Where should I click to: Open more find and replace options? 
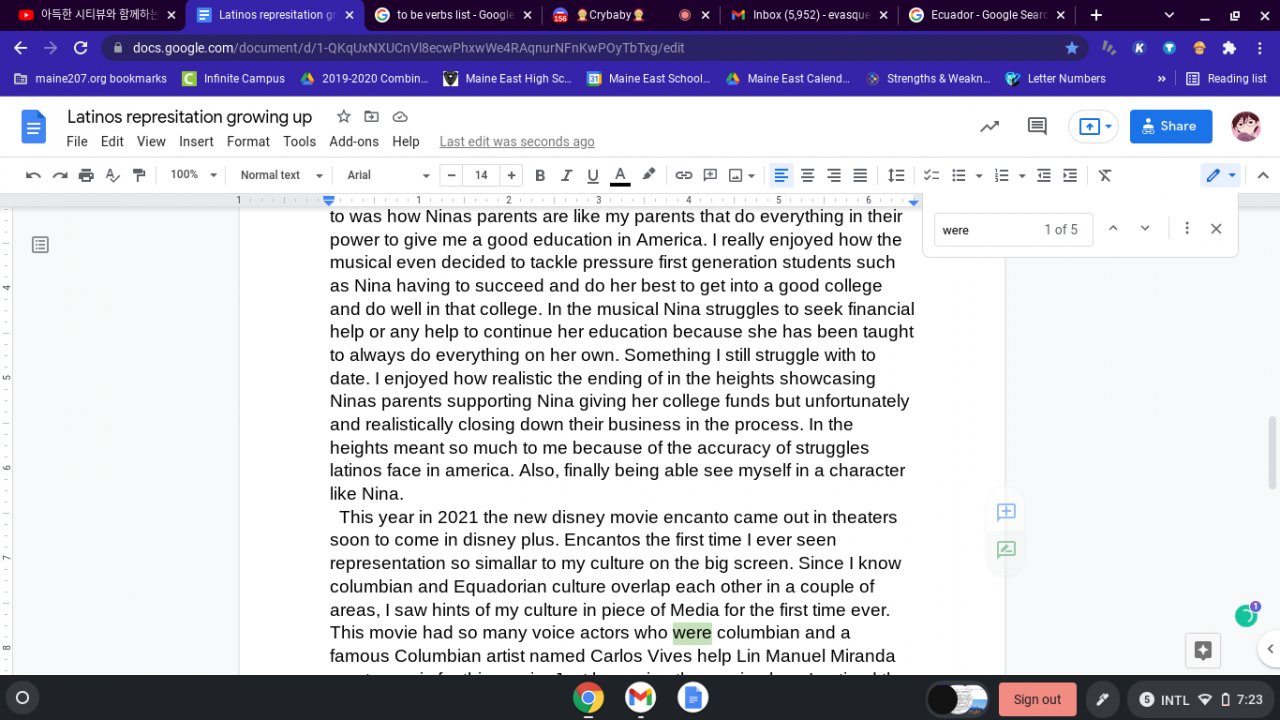point(1187,229)
